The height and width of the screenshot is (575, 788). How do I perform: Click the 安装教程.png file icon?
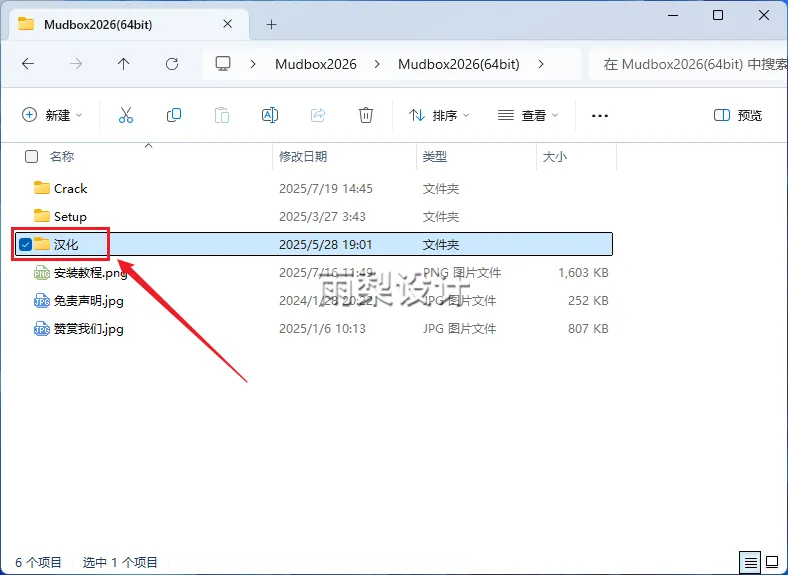pyautogui.click(x=42, y=273)
